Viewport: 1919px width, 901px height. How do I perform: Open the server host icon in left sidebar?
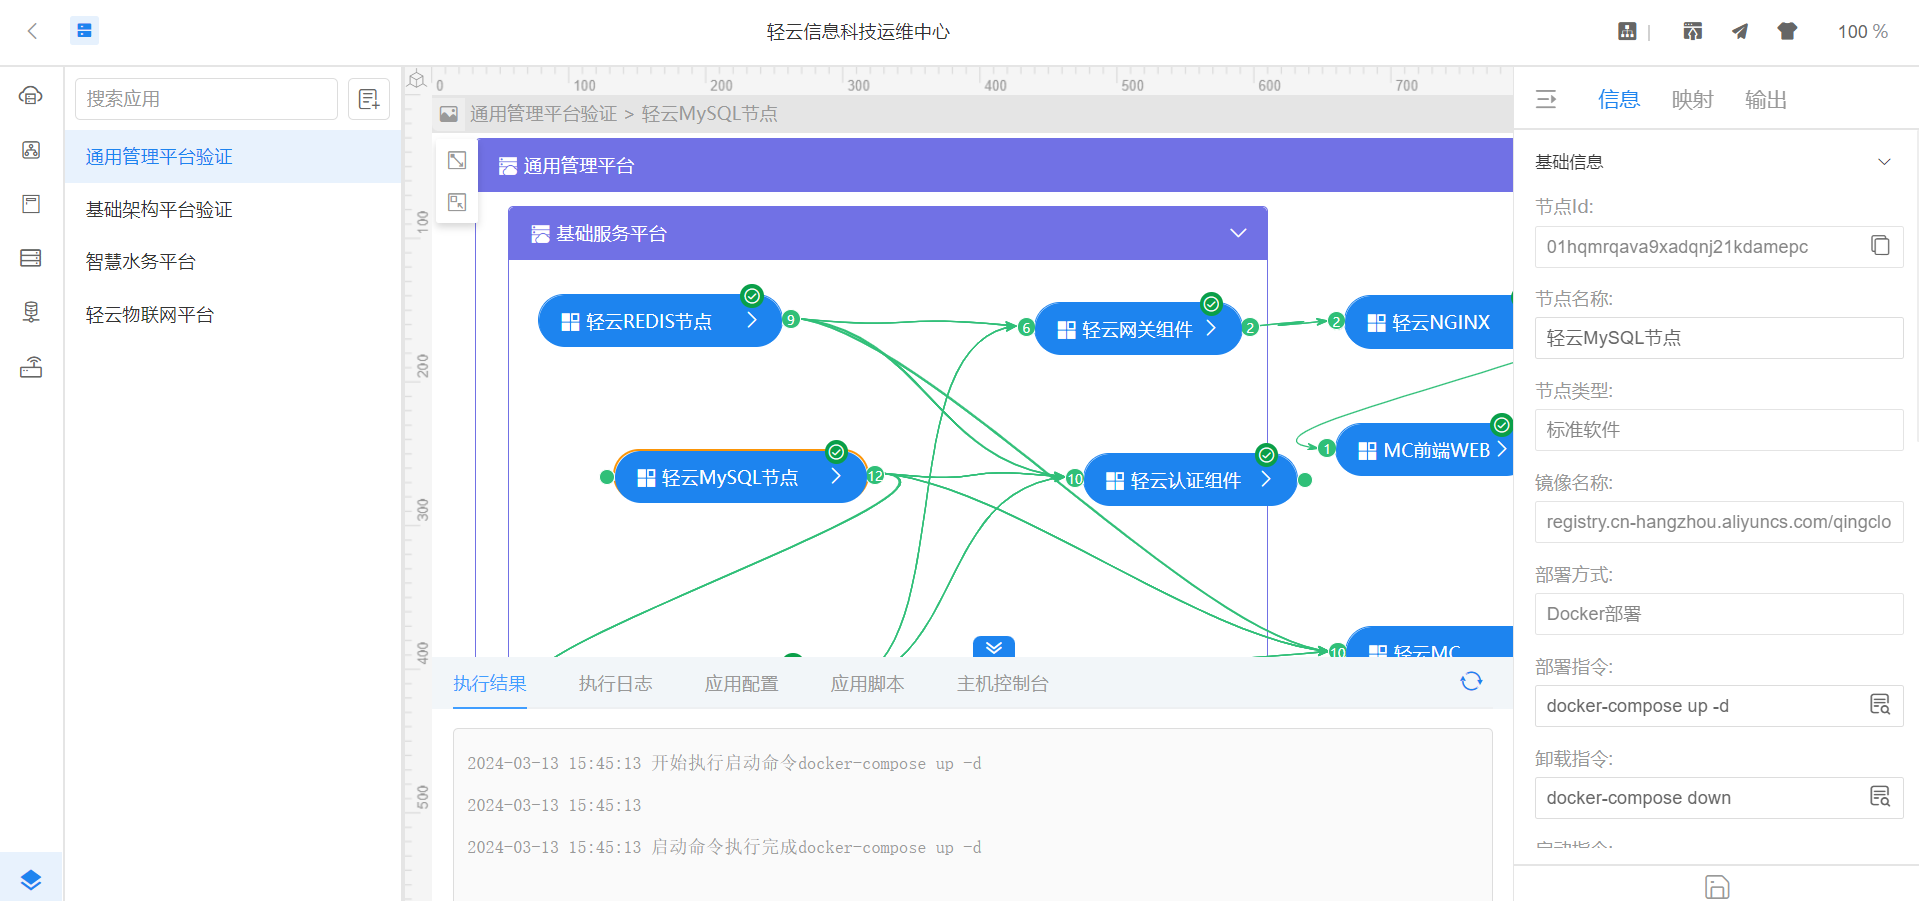31,312
